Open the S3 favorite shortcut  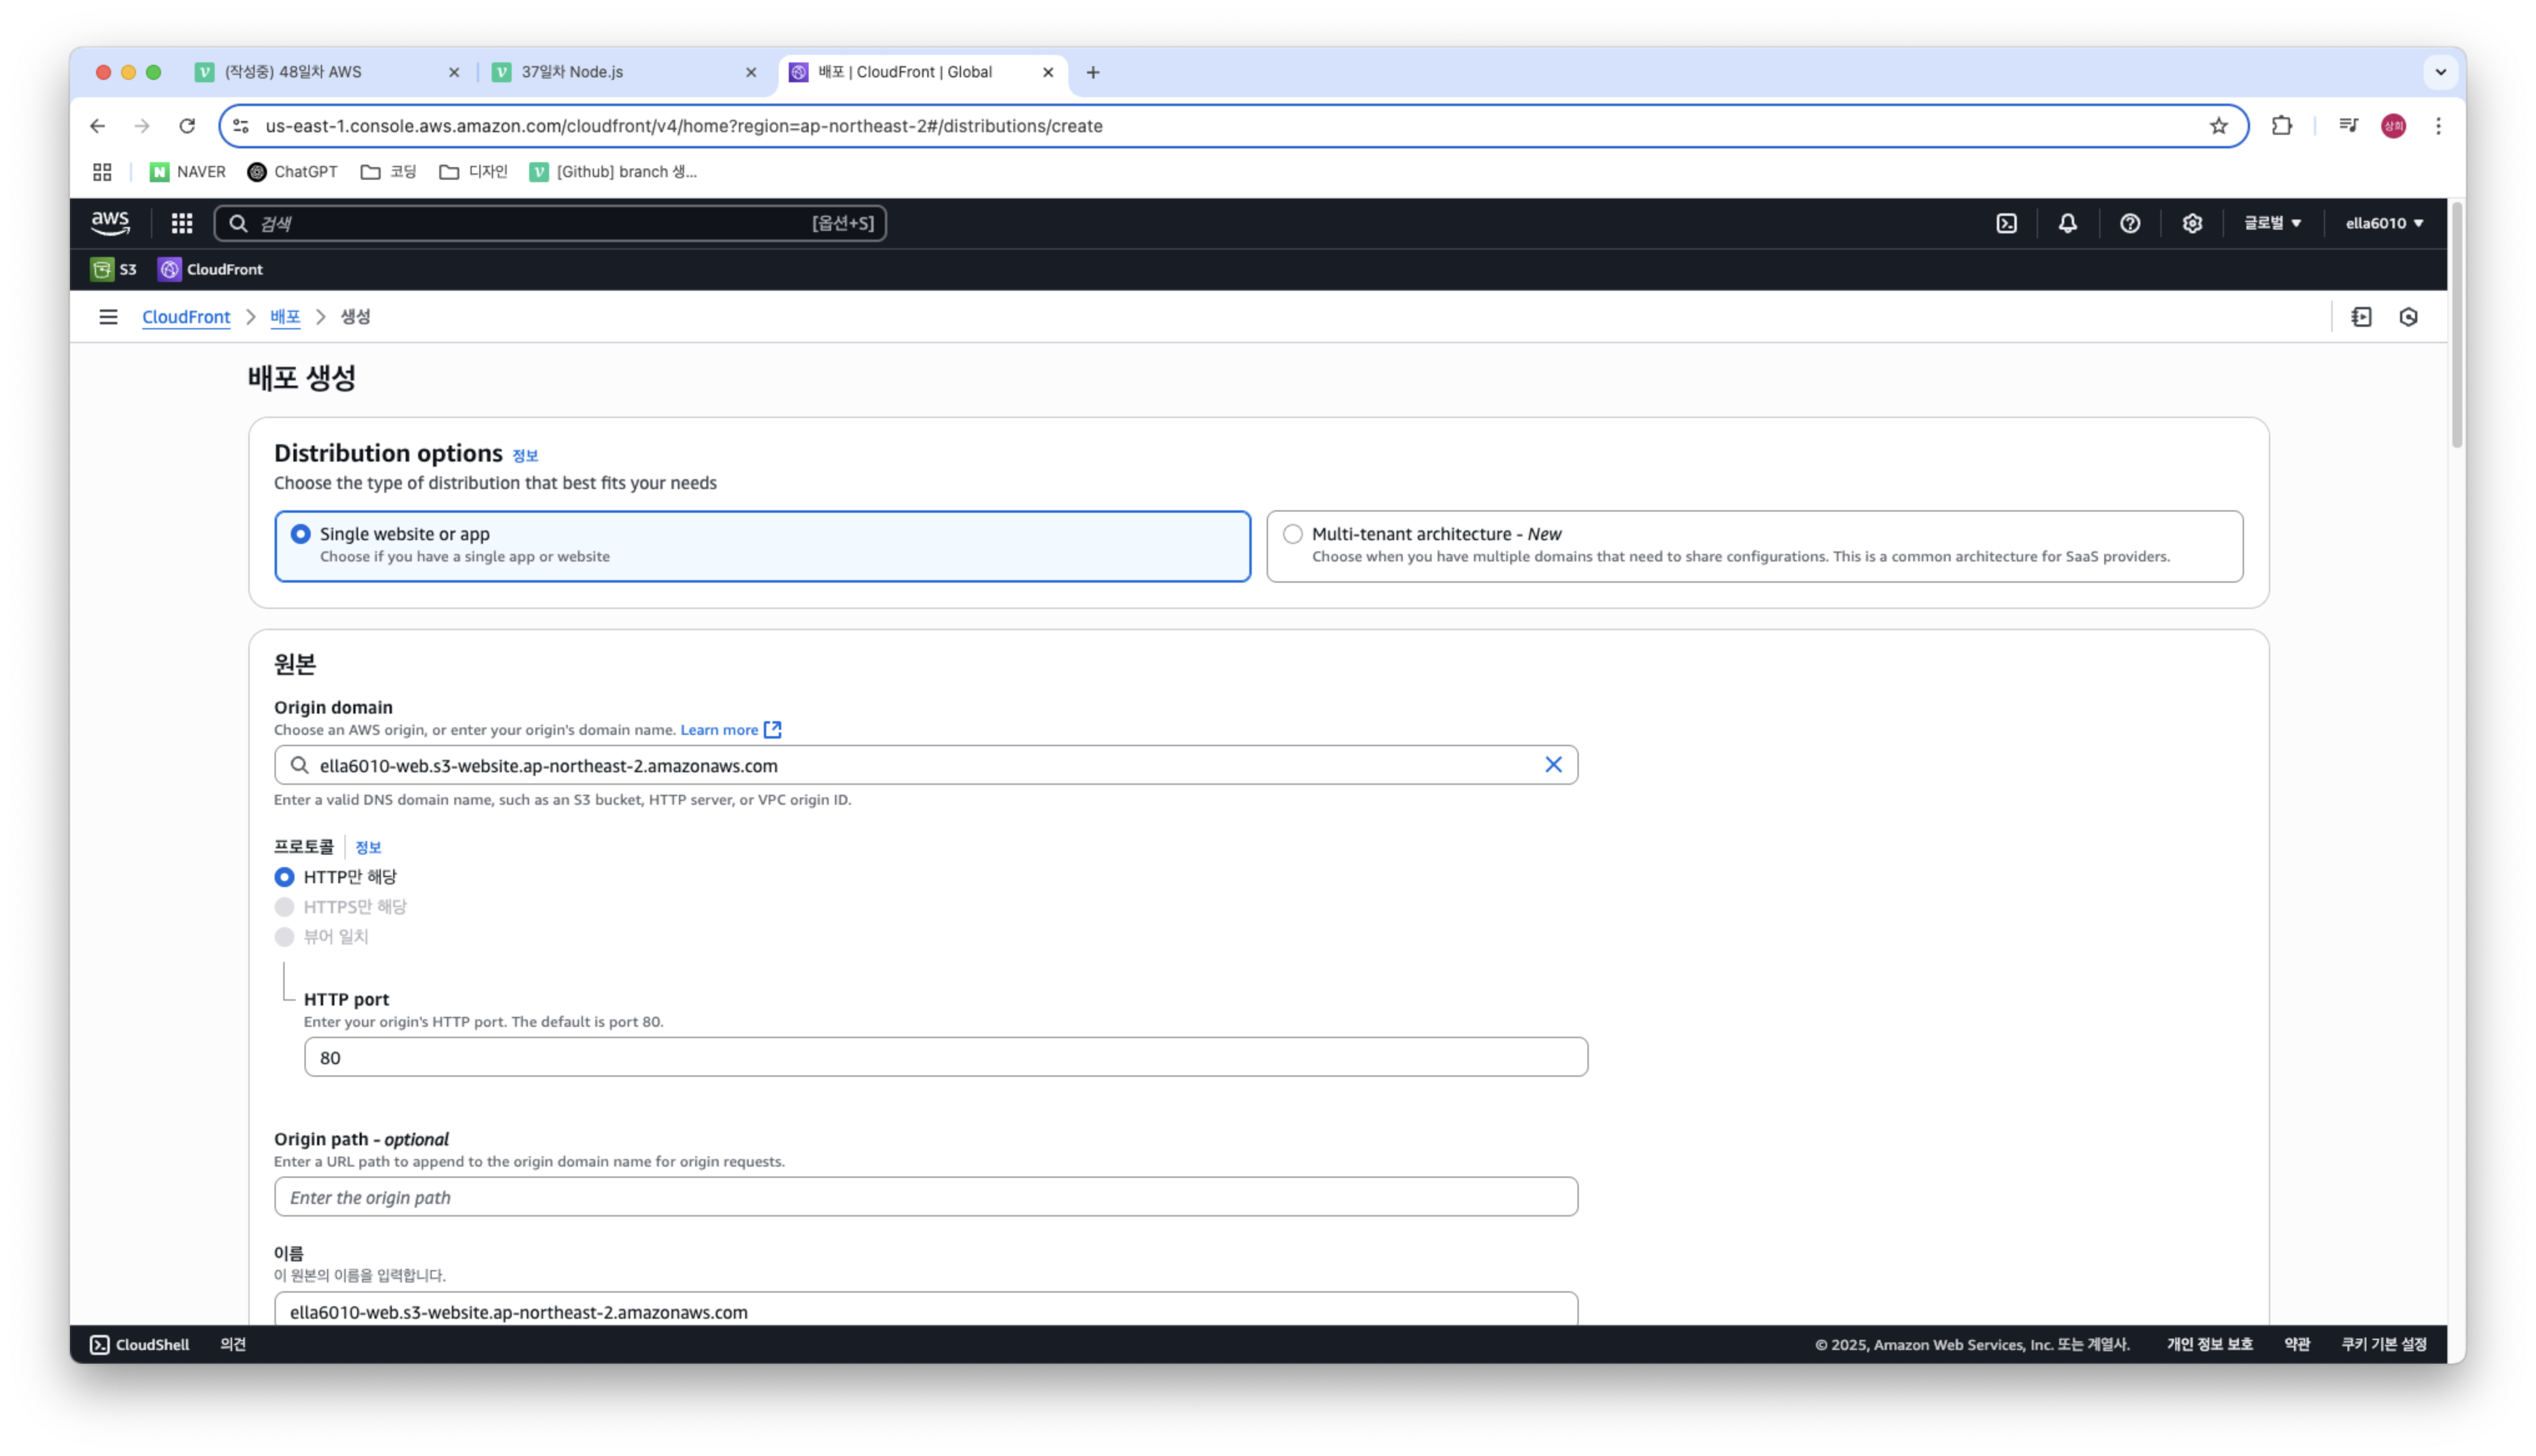pos(114,269)
